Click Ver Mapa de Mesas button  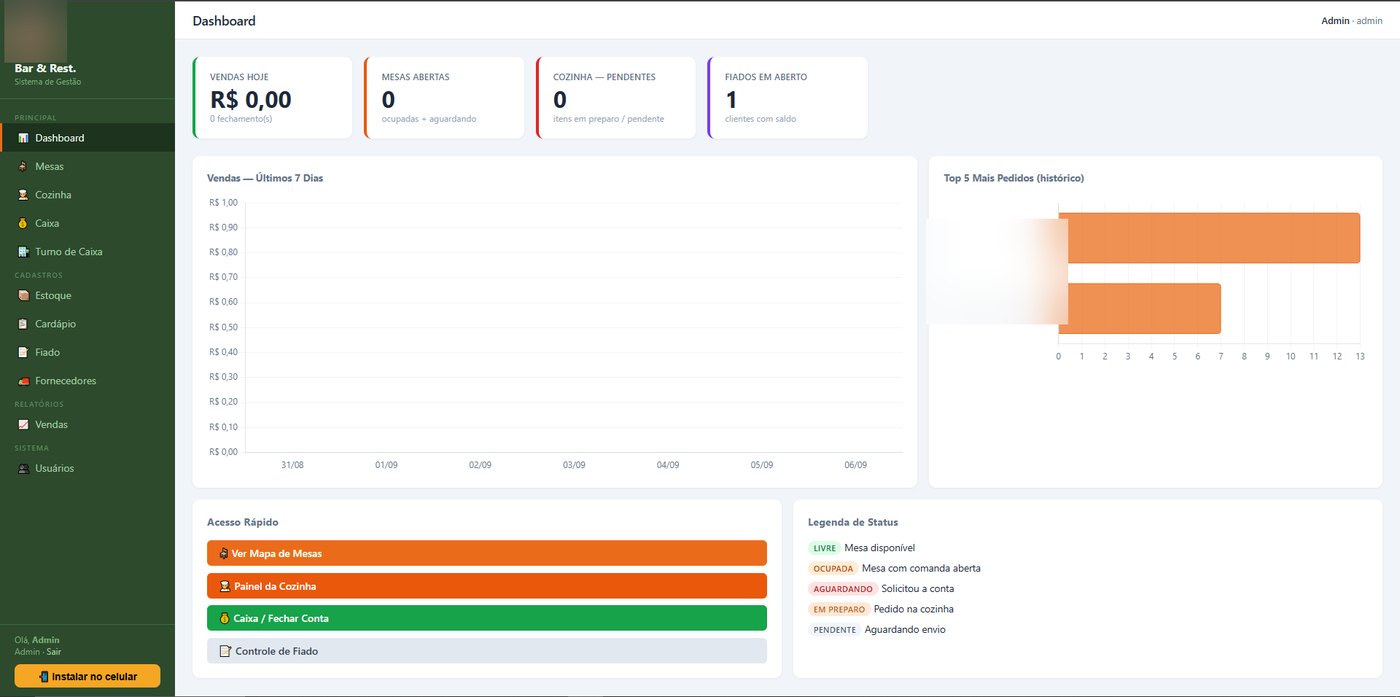487,553
